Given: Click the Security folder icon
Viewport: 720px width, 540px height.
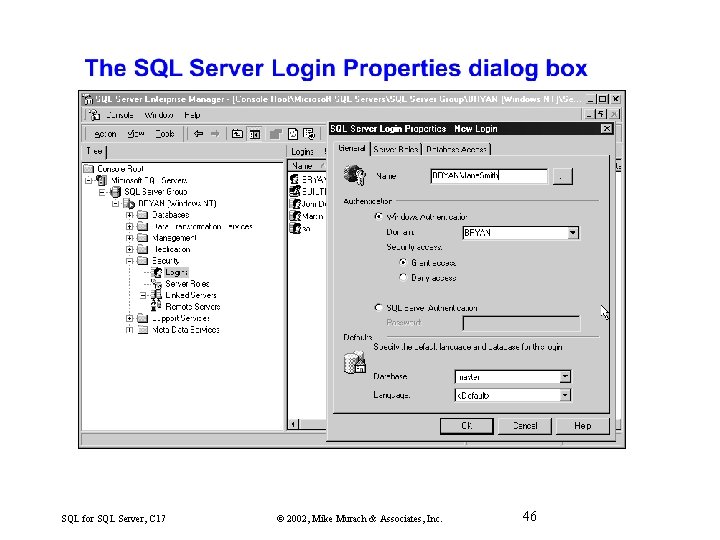Looking at the screenshot, I should [x=143, y=261].
